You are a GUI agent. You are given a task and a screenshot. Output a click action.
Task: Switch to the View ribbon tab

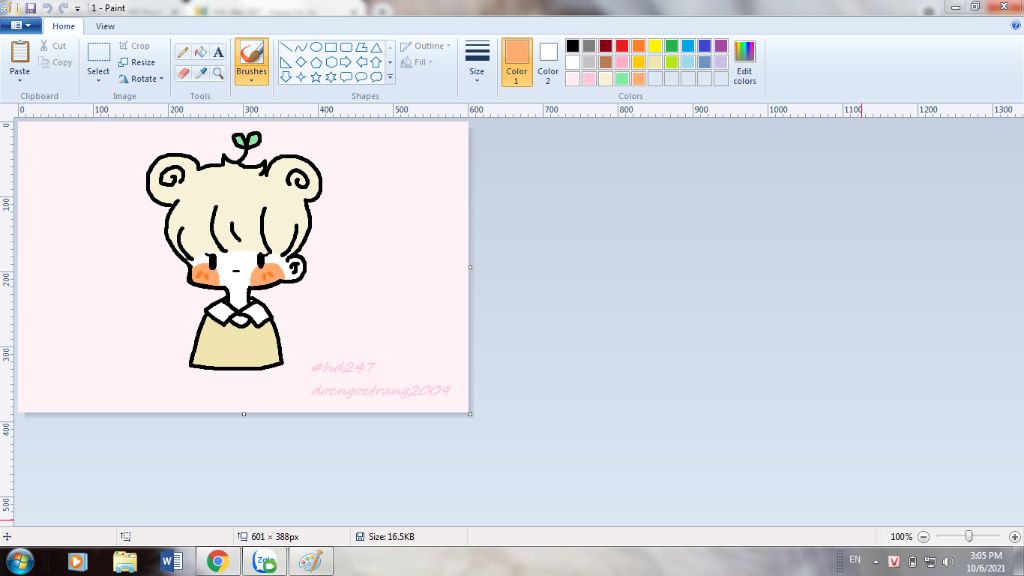click(105, 26)
